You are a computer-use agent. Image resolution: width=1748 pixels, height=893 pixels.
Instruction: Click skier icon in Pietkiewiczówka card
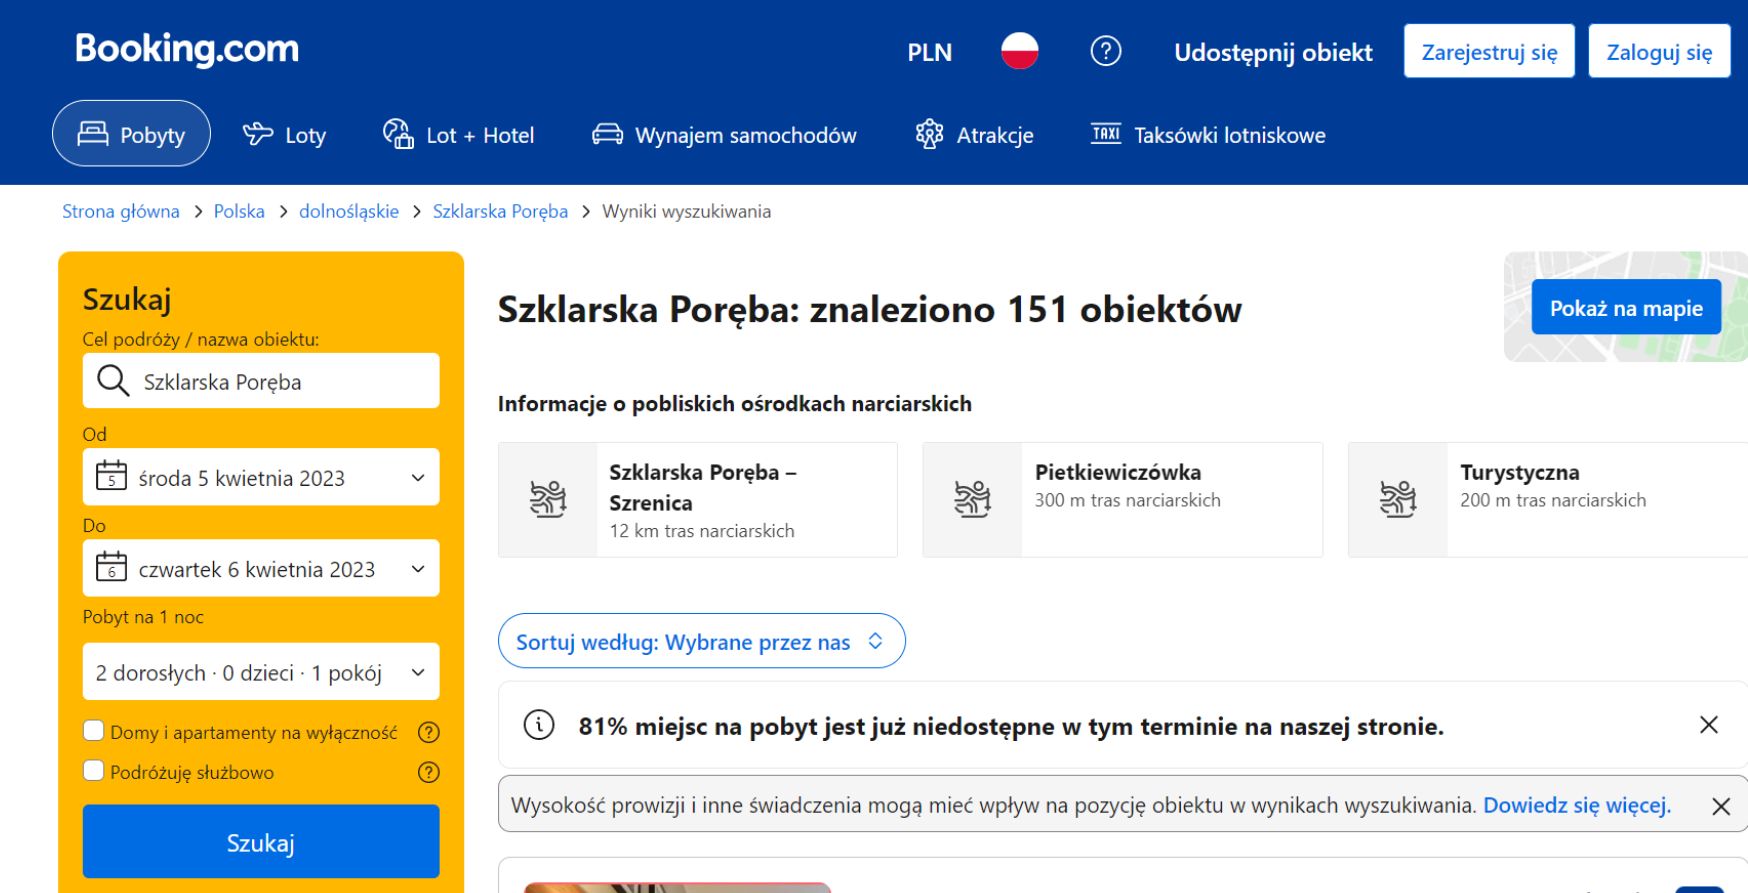click(972, 498)
